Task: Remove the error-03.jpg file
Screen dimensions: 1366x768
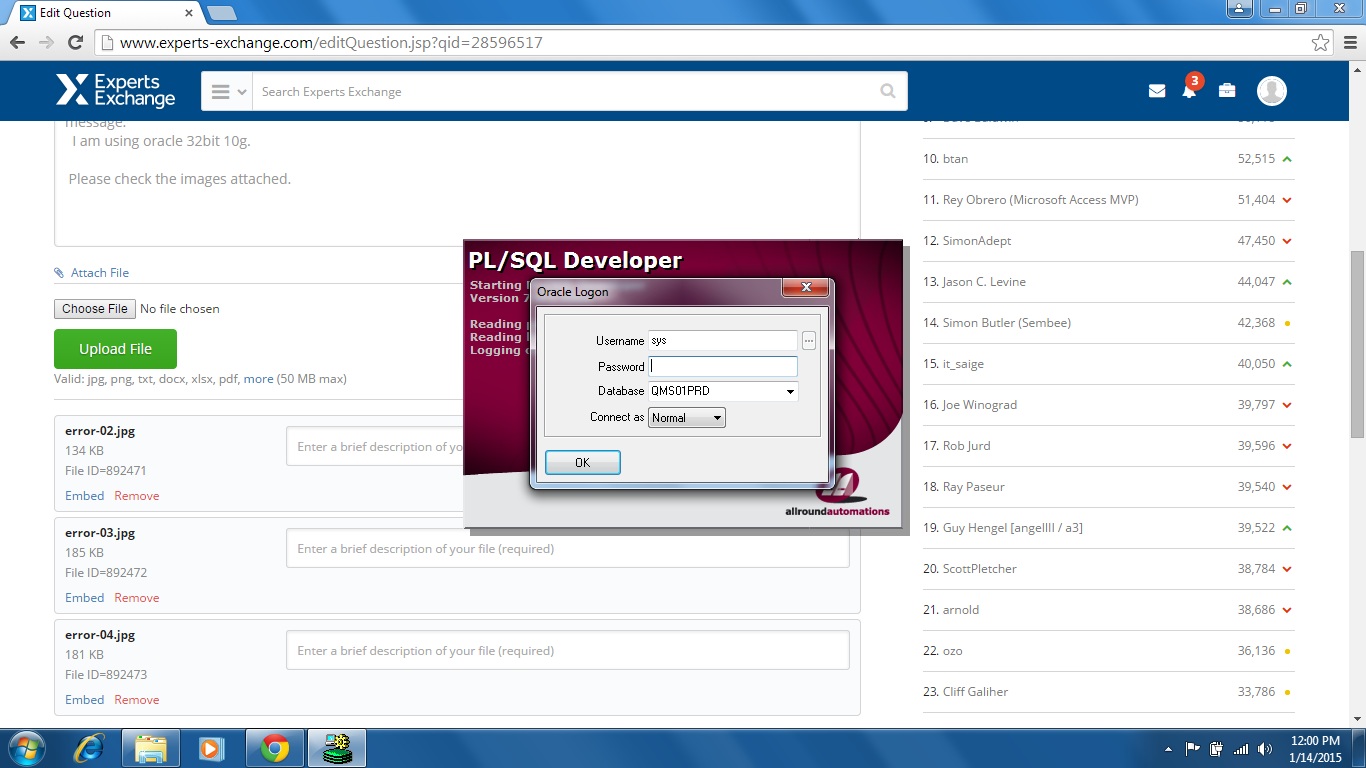Action: click(136, 598)
